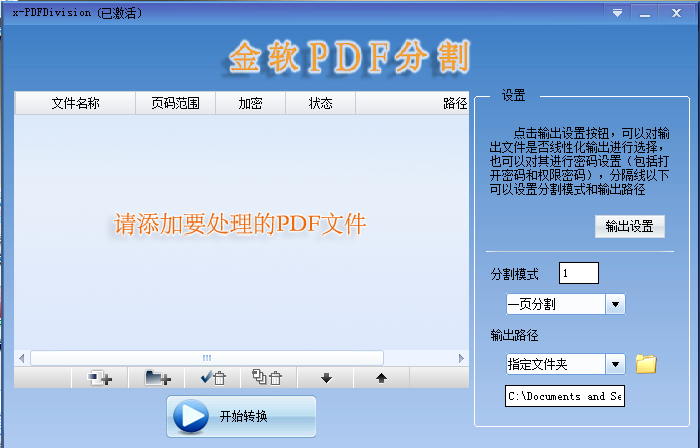
Task: Click the split mode number input field
Action: point(579,273)
